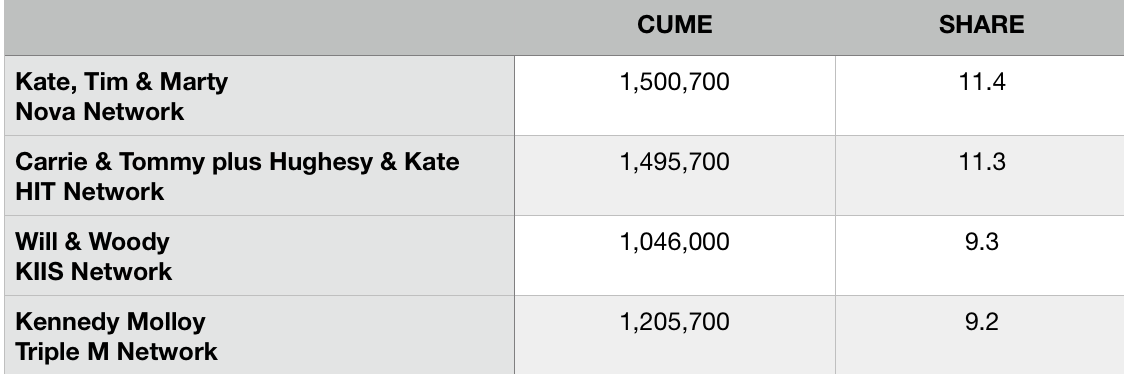Screen dimensions: 1124x374
Task: Select the KIIS Network text
Action: [x=94, y=272]
